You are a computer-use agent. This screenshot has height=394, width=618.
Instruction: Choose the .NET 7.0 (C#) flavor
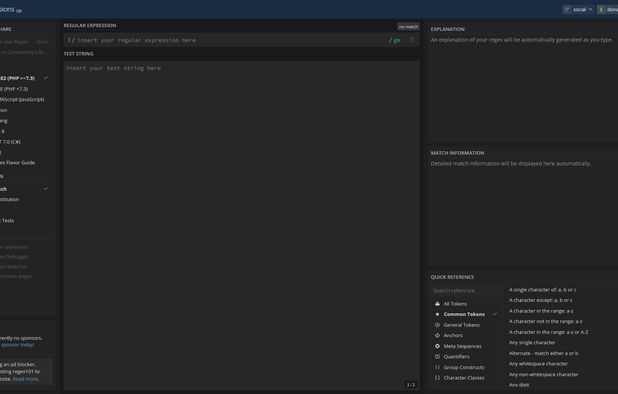(x=24, y=142)
